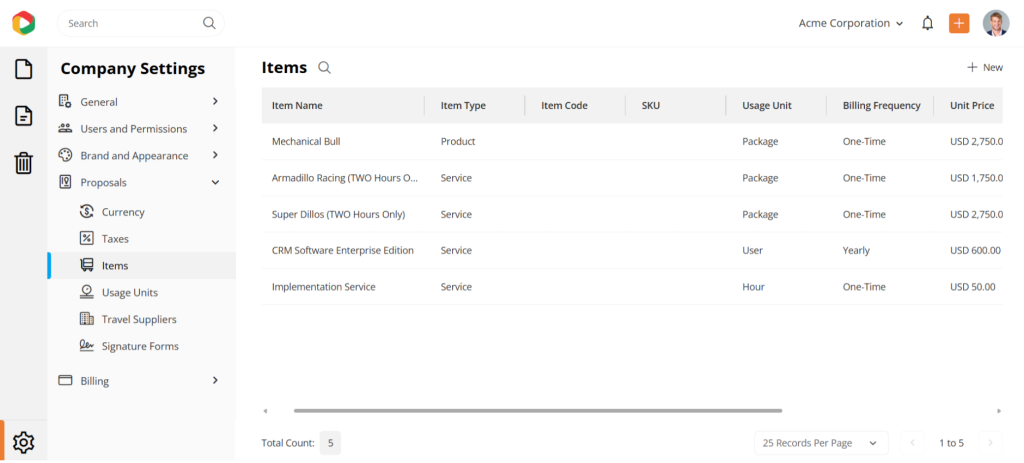Open the Acme Corporation company dropdown
This screenshot has width=1024, height=463.
click(850, 23)
